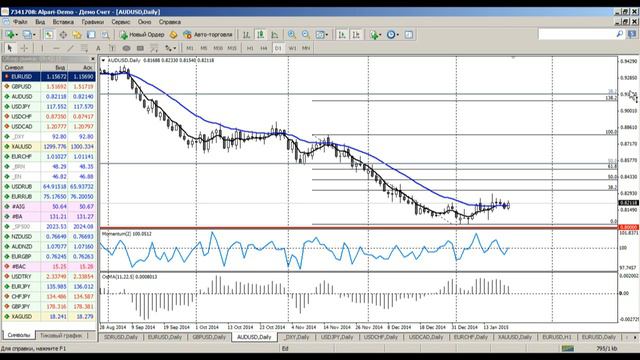This screenshot has width=640, height=360.
Task: Zoom in the chart
Action: pyautogui.click(x=292, y=35)
